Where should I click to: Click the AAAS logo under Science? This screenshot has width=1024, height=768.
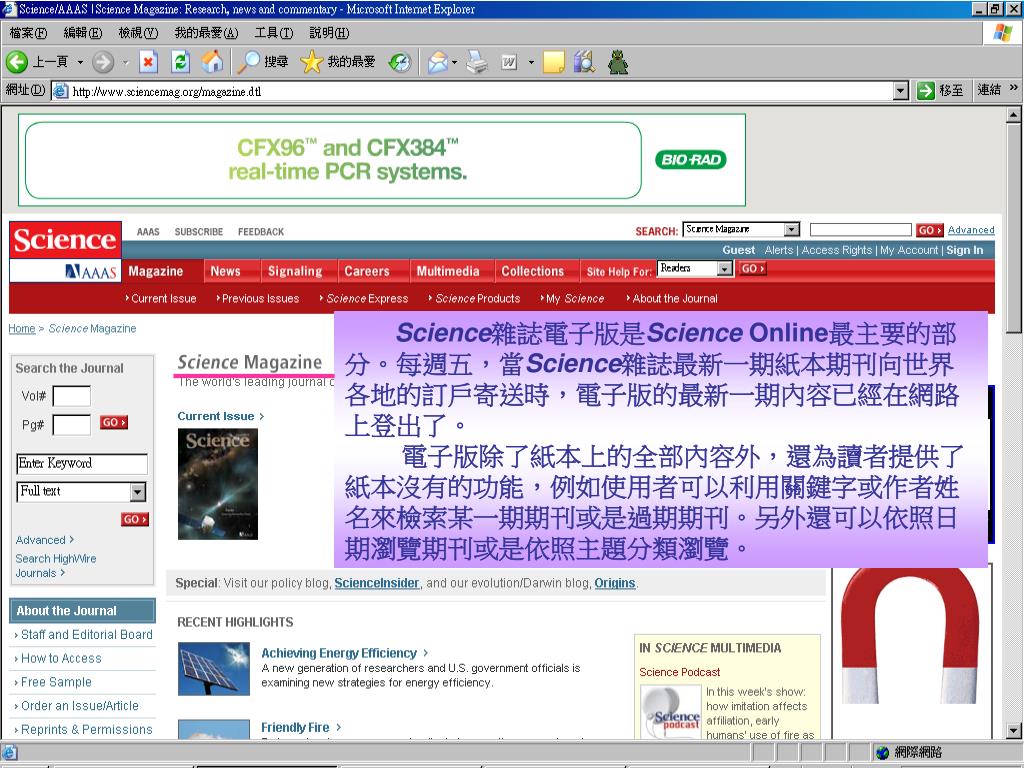click(x=91, y=272)
